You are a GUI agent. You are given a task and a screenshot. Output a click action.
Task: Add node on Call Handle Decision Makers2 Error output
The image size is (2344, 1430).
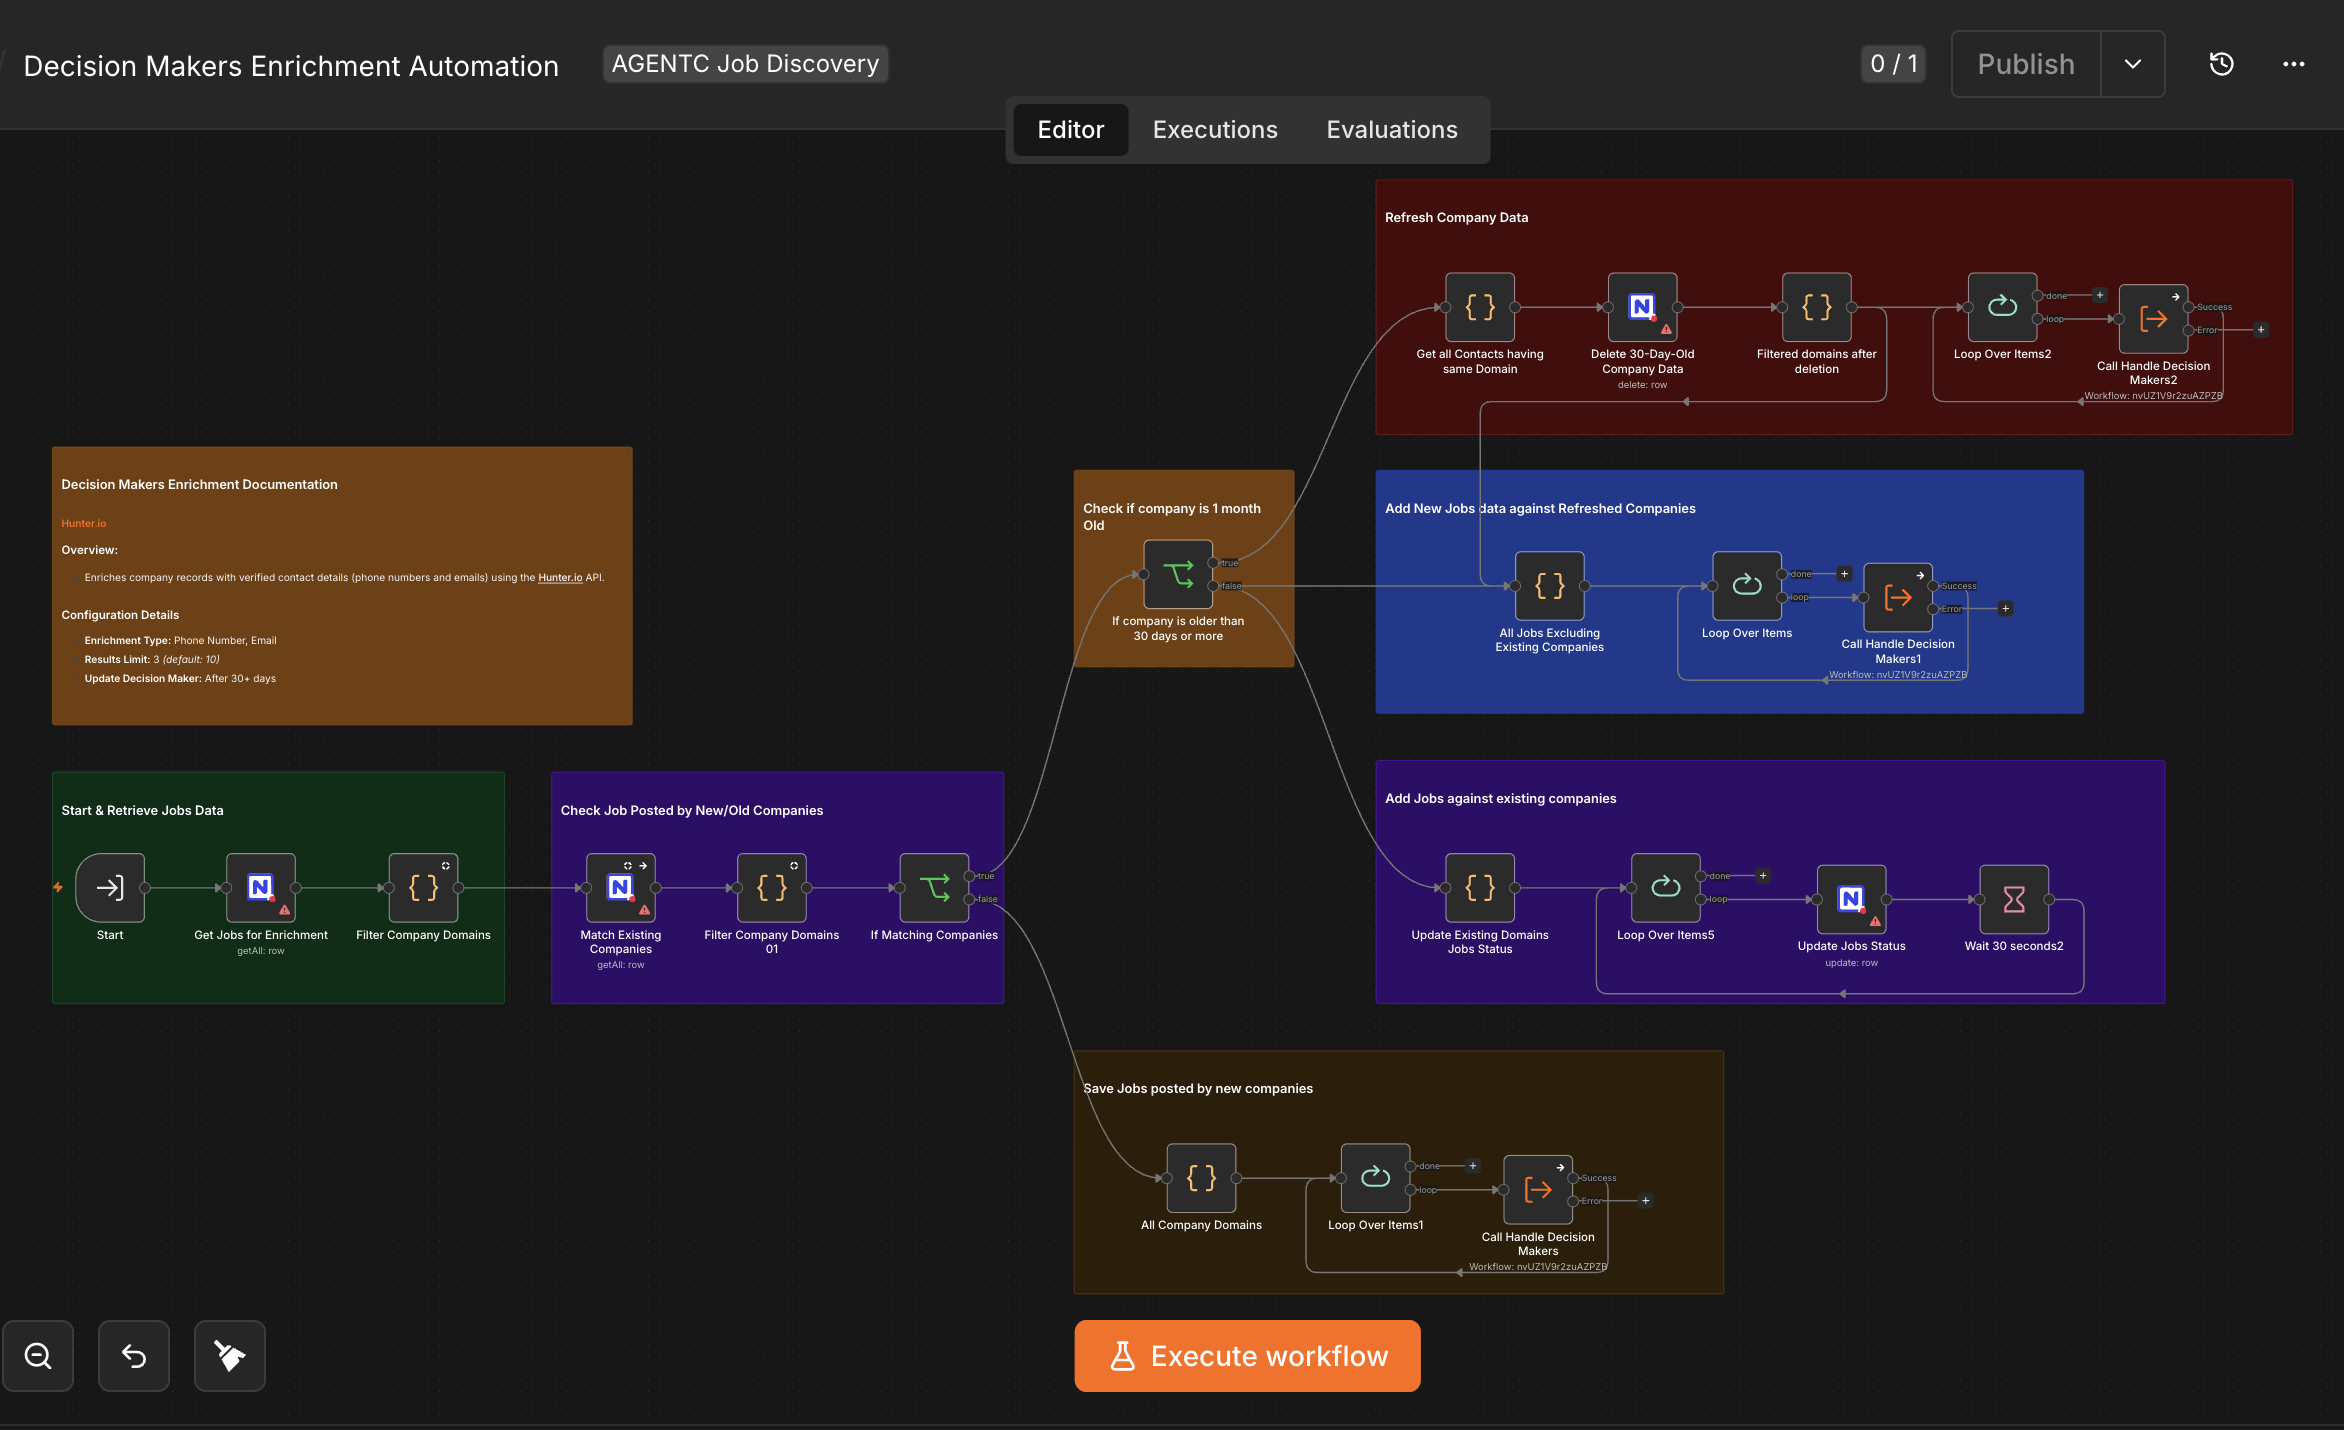point(2261,330)
